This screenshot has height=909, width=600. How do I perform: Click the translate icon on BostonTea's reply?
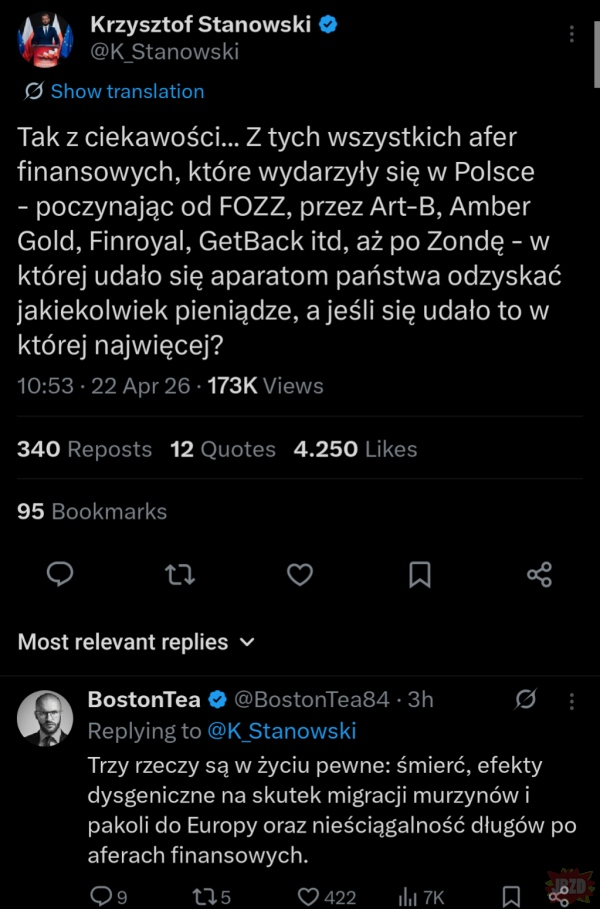point(523,700)
